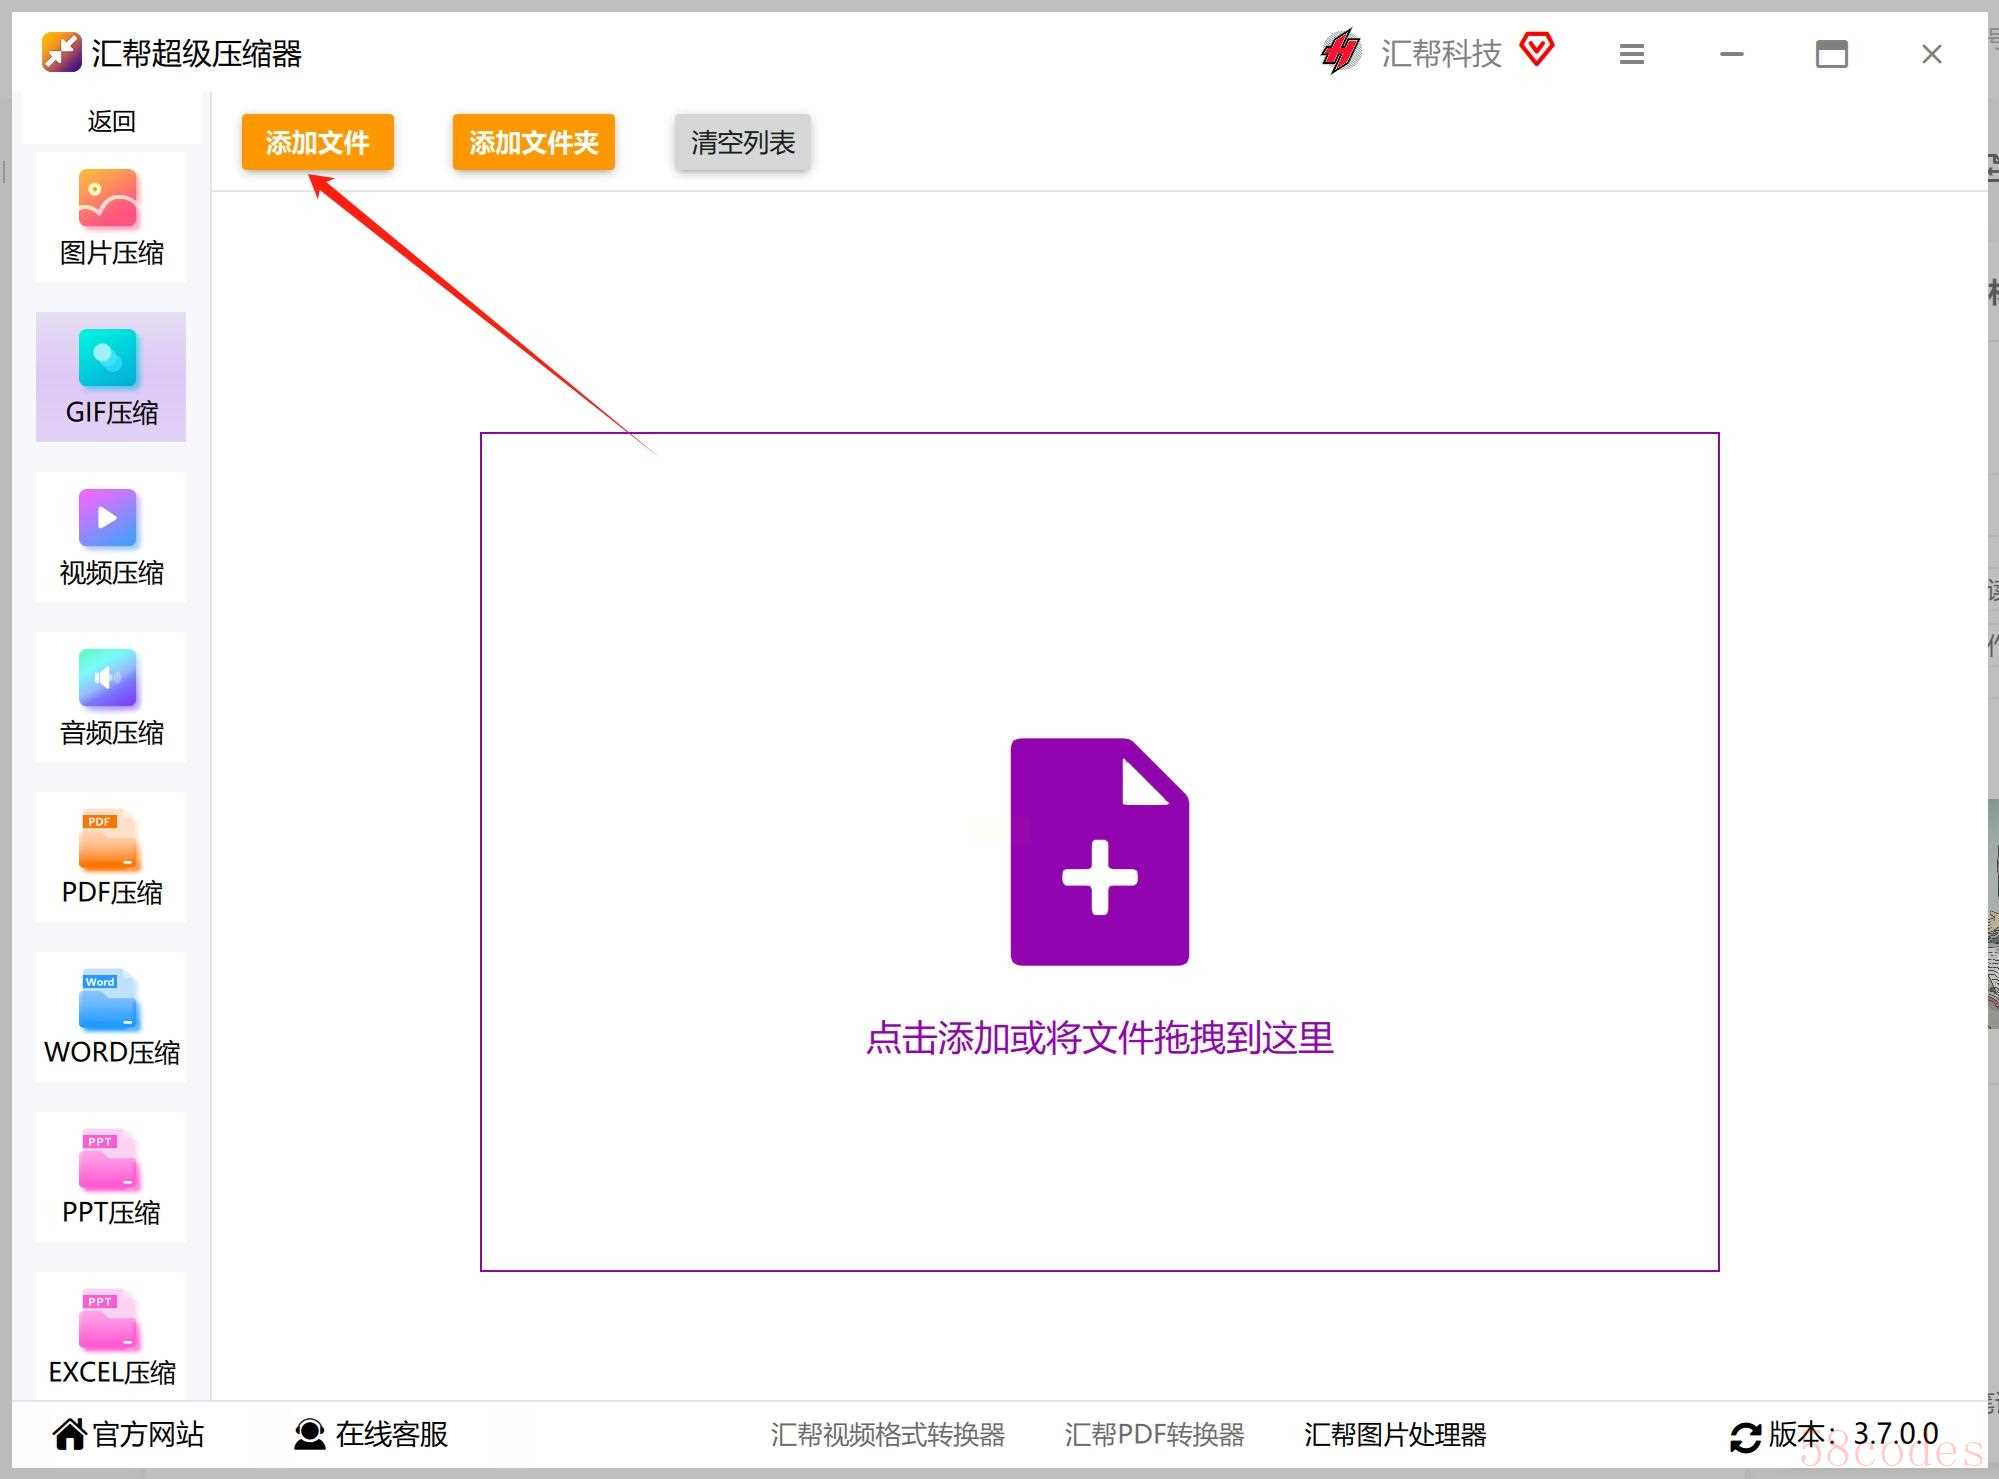This screenshot has width=1999, height=1479.
Task: Open the PPT压缩 tool
Action: [111, 1178]
